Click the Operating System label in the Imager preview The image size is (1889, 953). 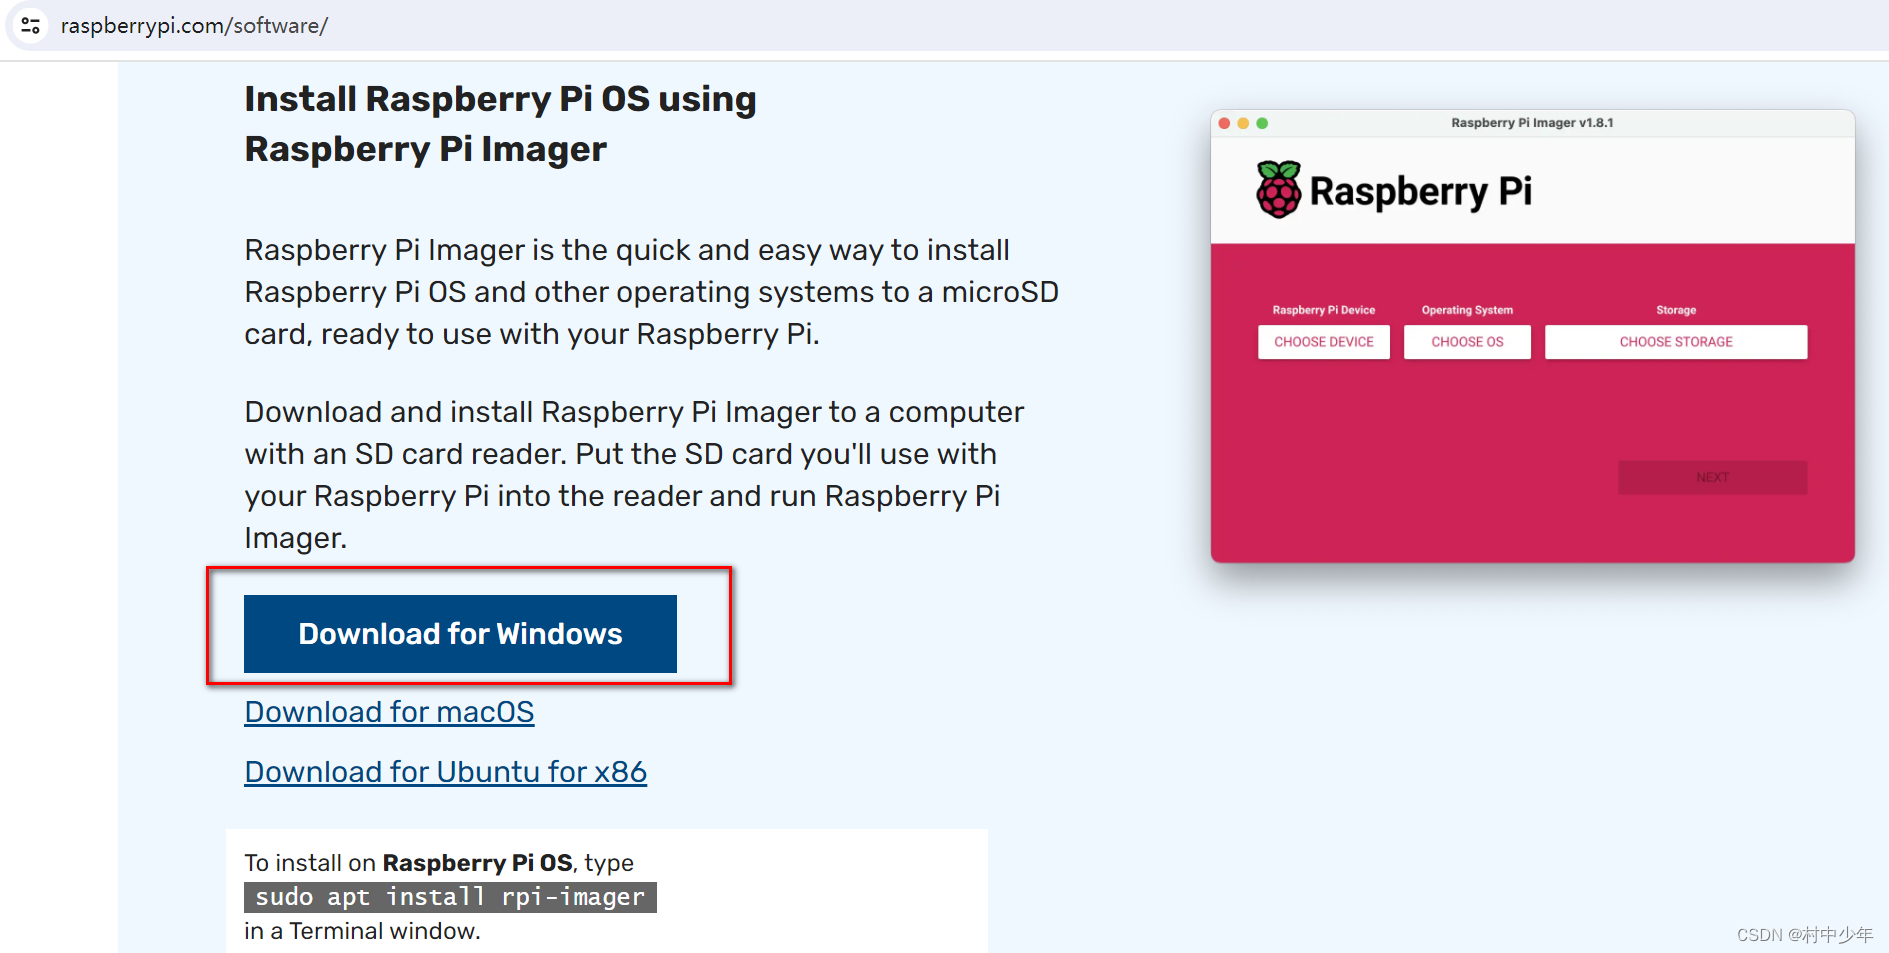coord(1467,310)
